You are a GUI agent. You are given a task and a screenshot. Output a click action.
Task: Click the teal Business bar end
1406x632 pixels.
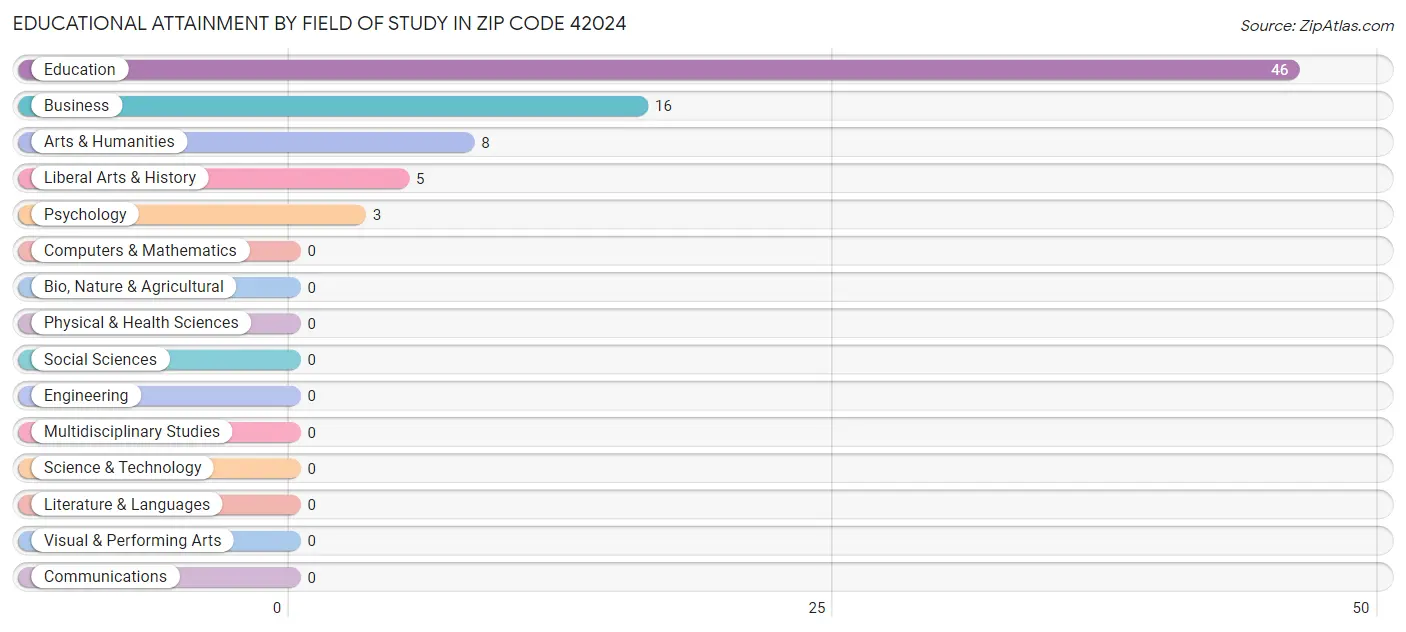638,106
